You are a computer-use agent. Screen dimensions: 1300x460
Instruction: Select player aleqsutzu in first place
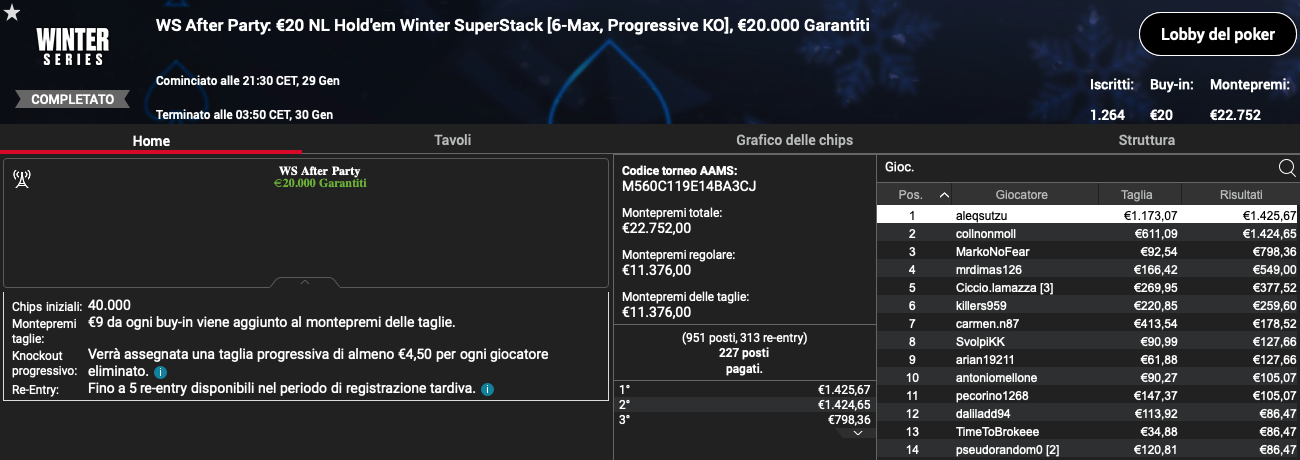click(1088, 215)
